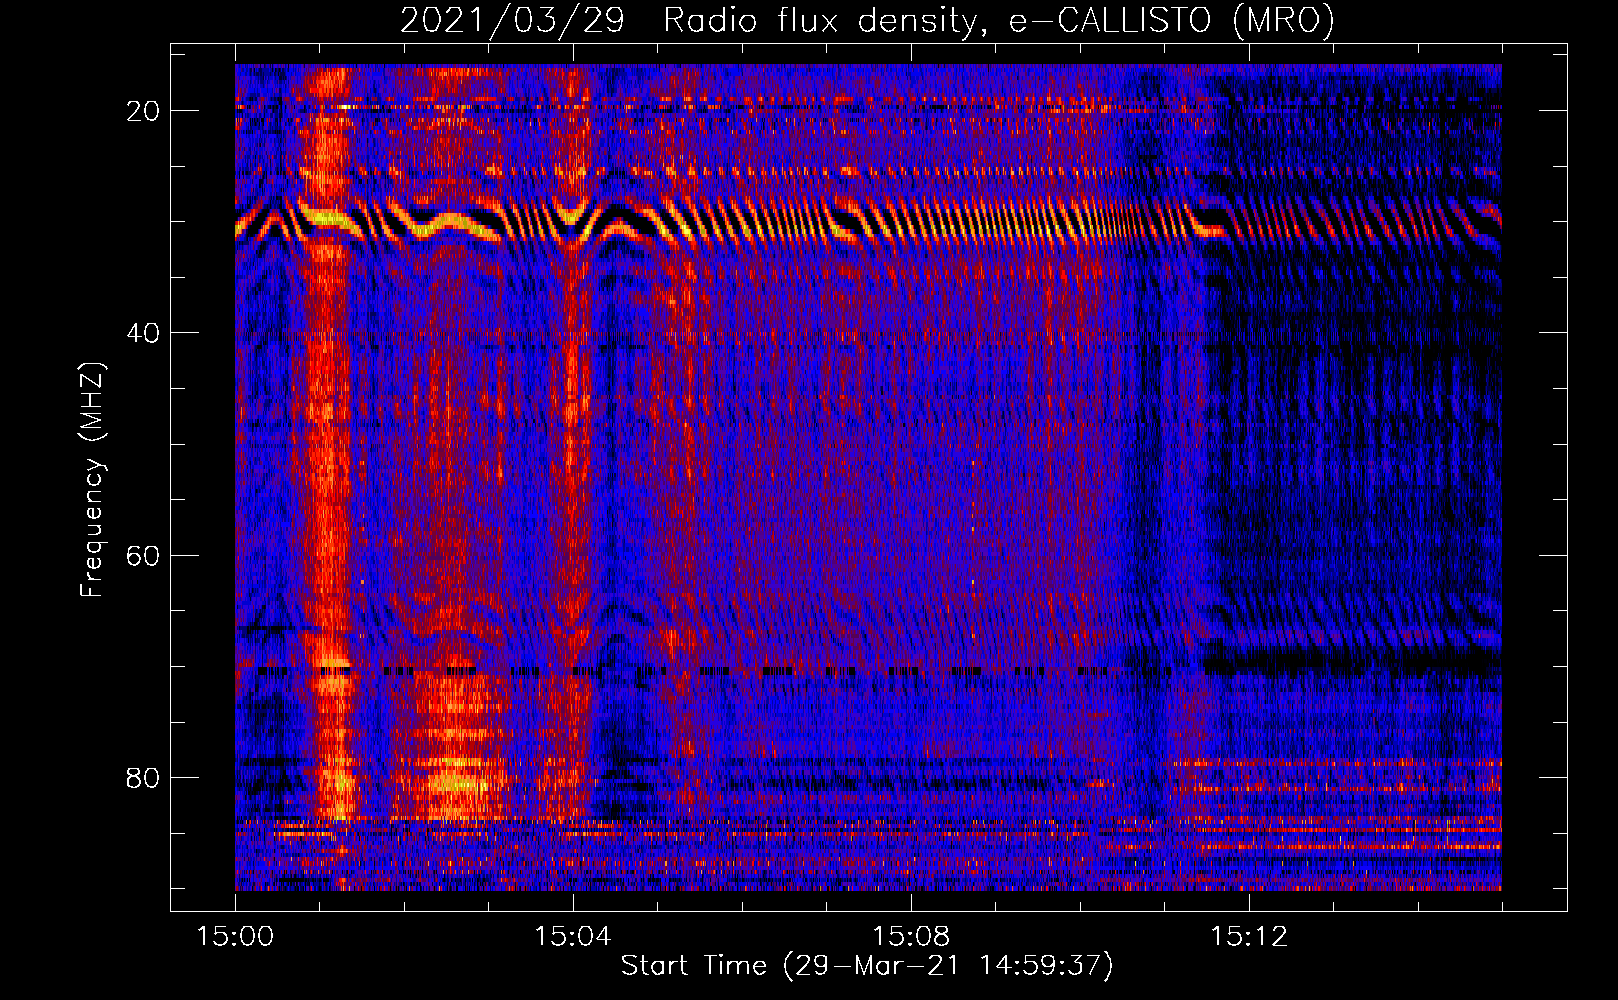Click the "80" frequency tick label
Image resolution: width=1618 pixels, height=1000 pixels.
coord(143,777)
